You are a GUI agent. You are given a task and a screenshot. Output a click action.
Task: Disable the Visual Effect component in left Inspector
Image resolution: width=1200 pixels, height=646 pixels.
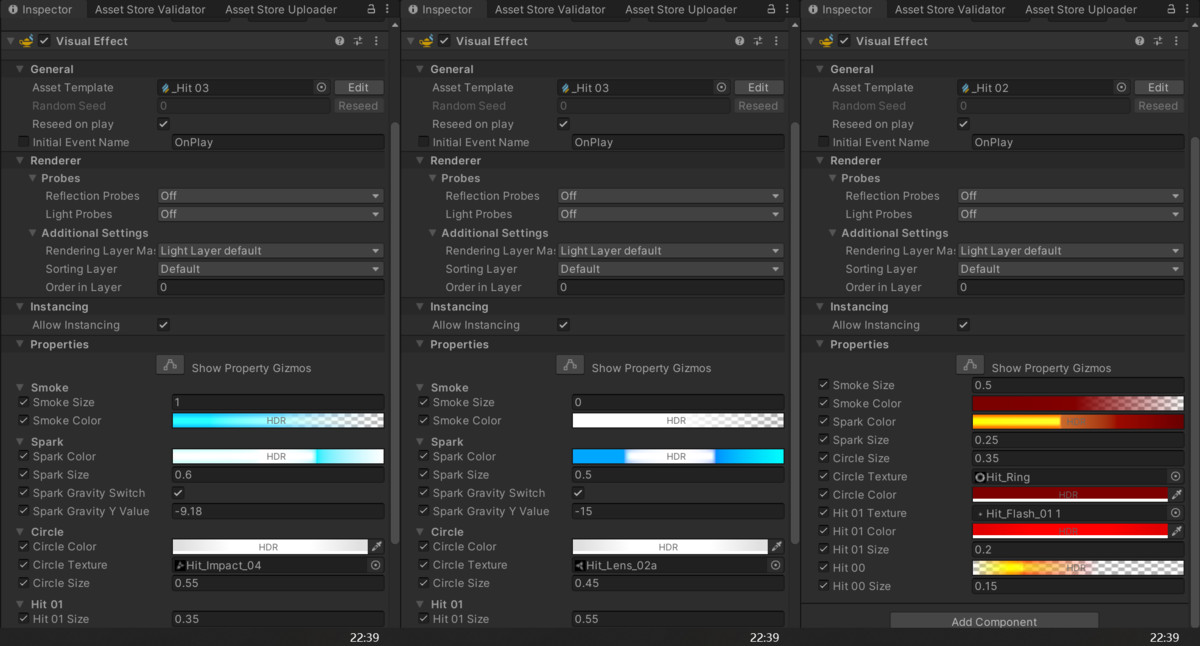(x=44, y=41)
